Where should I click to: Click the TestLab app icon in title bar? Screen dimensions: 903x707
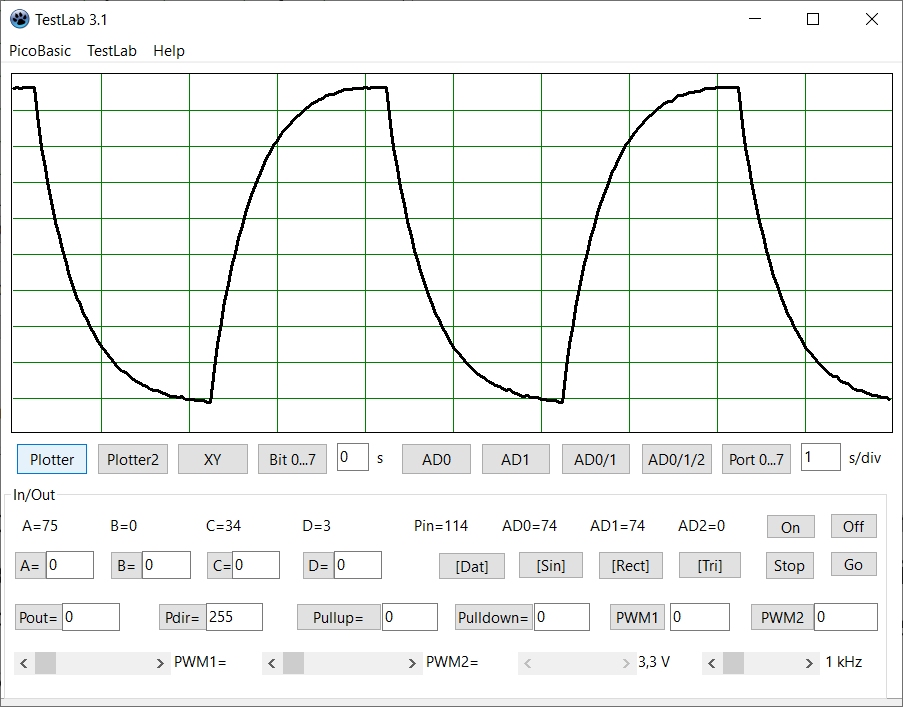19,19
